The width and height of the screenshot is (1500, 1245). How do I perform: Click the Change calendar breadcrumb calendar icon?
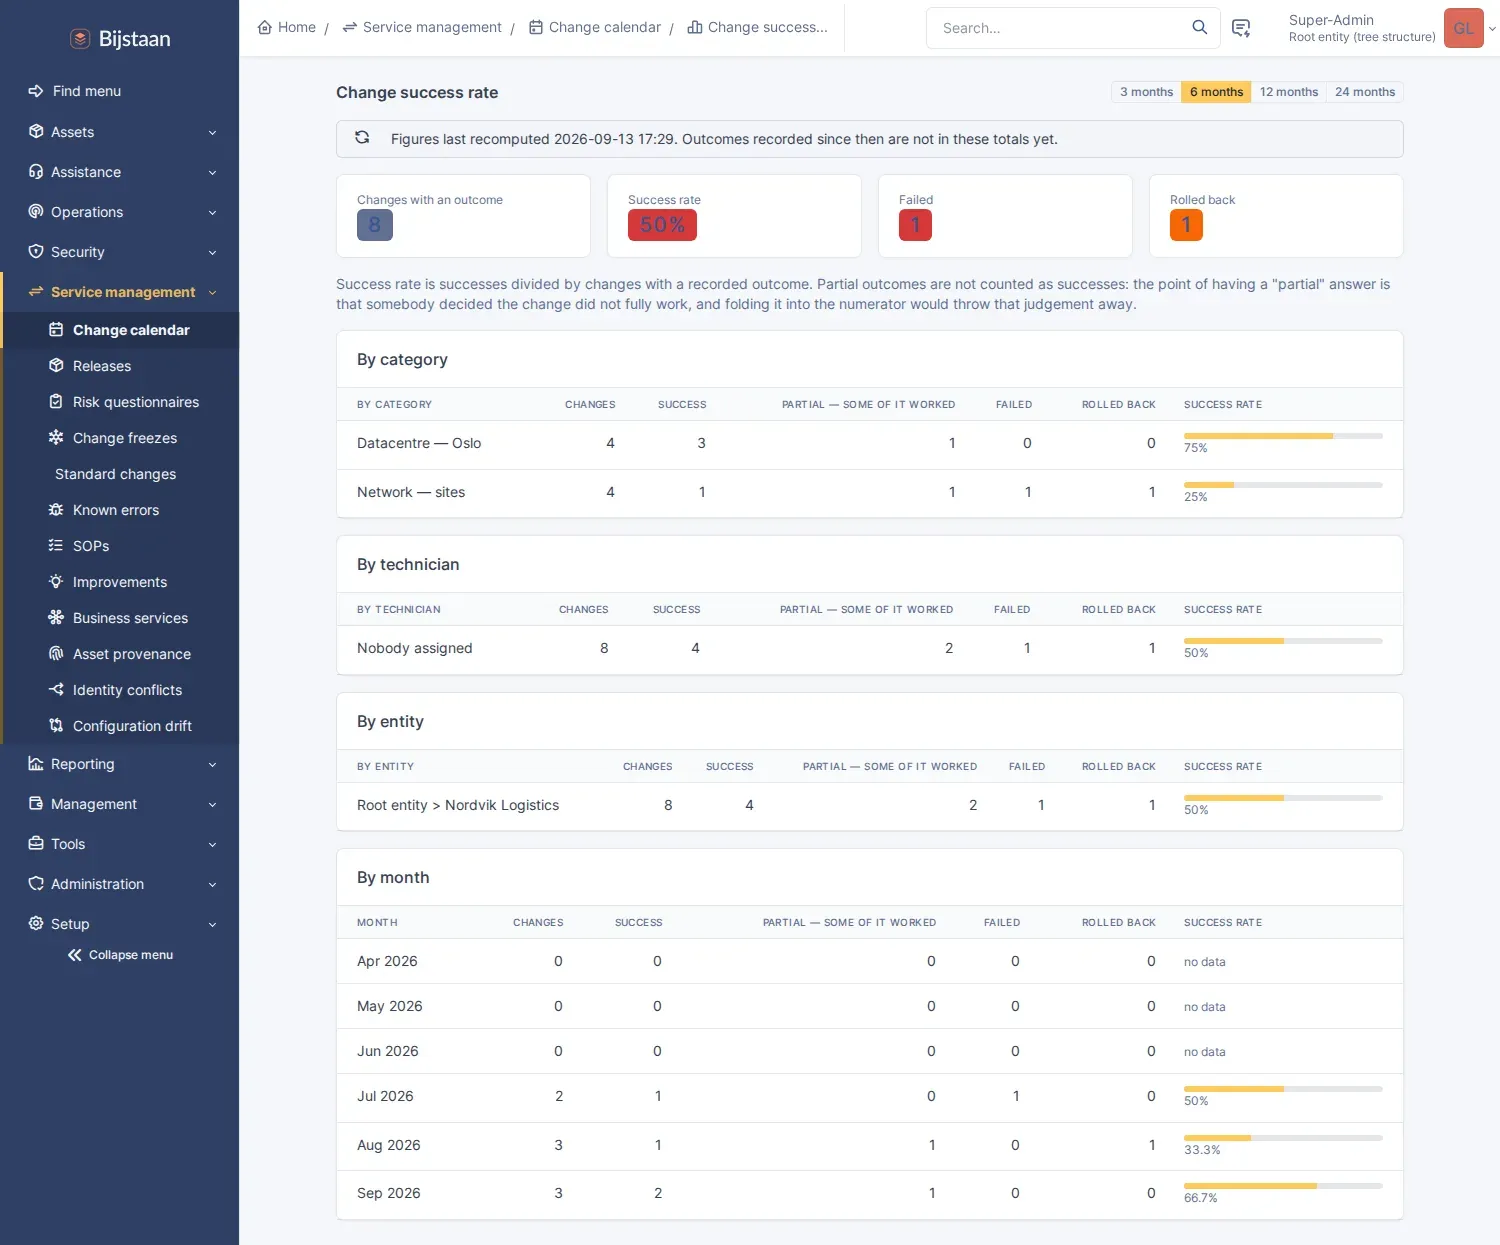536,27
